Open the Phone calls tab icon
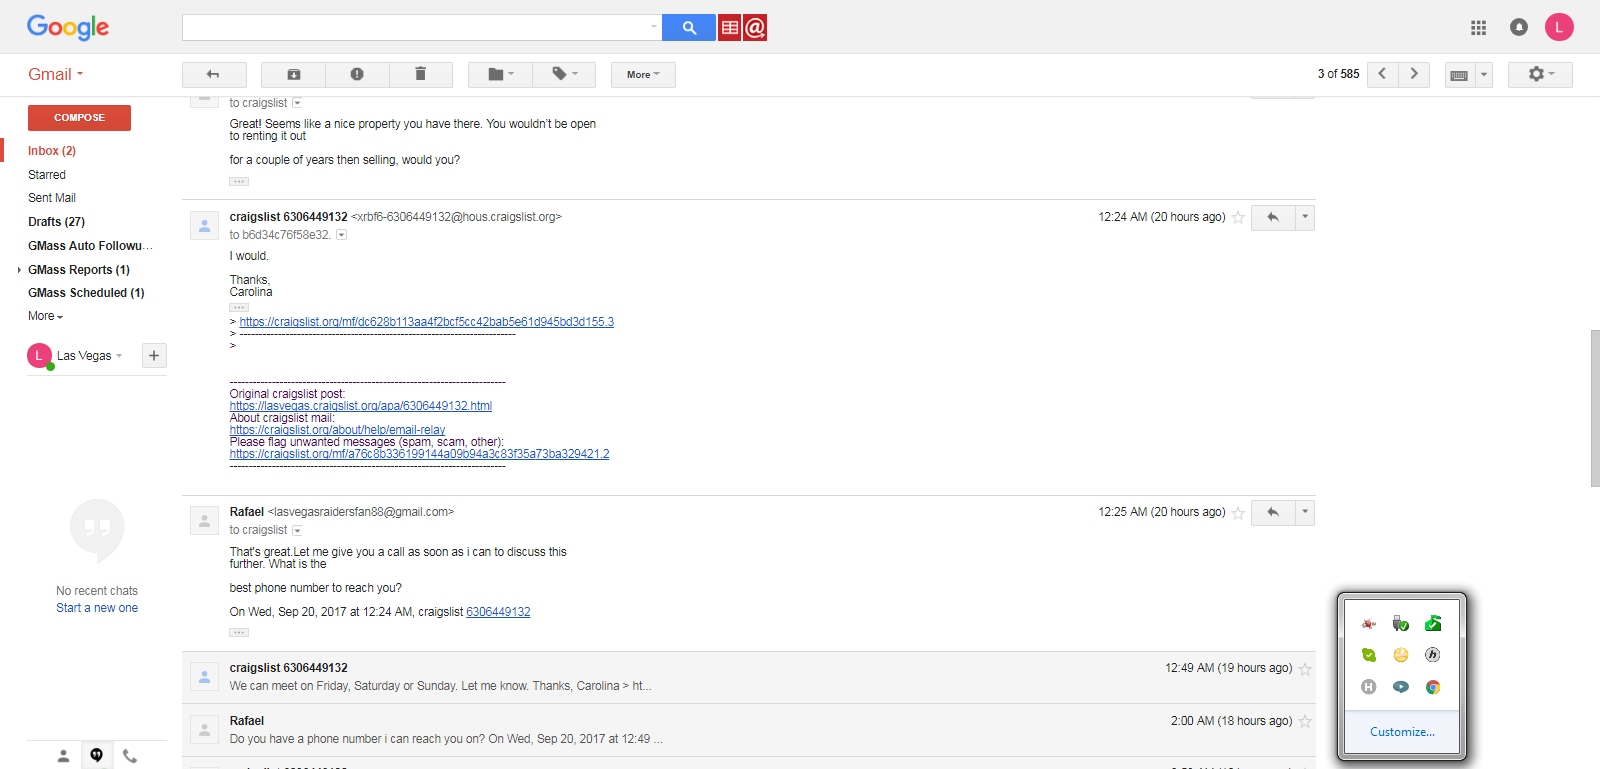 130,756
